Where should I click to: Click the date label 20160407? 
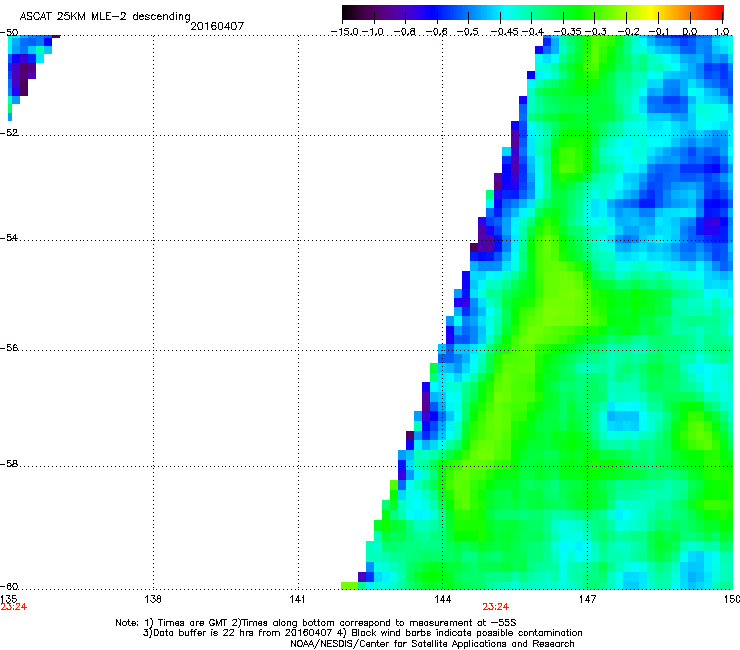coord(217,26)
